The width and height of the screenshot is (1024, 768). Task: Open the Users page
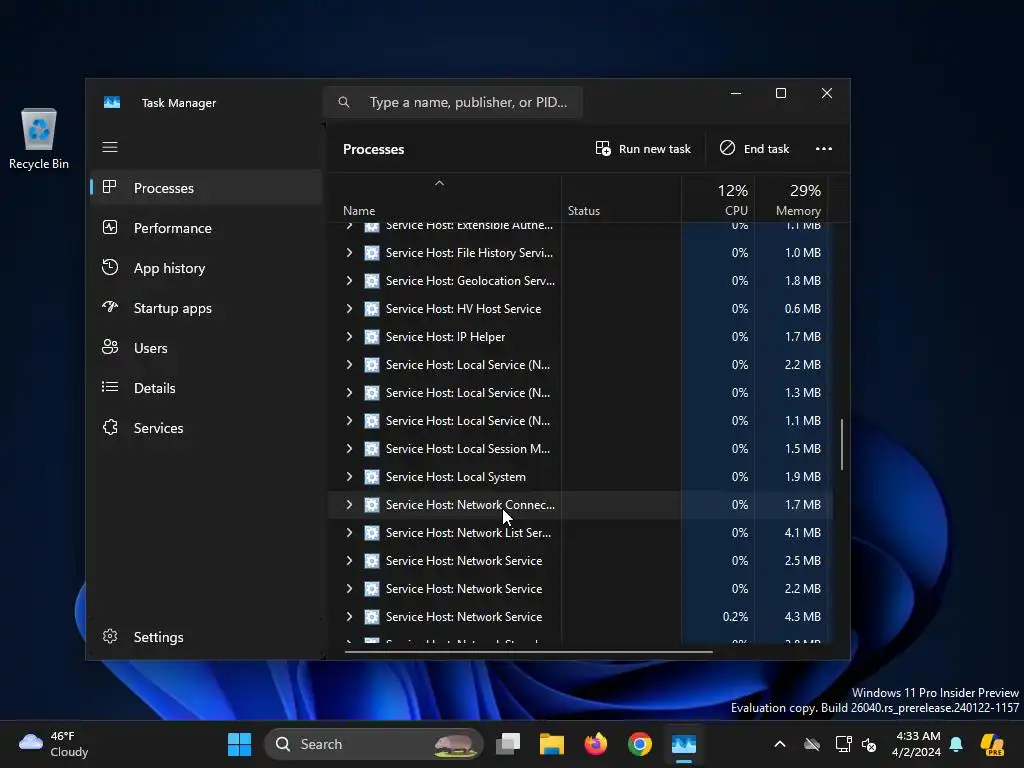206,348
